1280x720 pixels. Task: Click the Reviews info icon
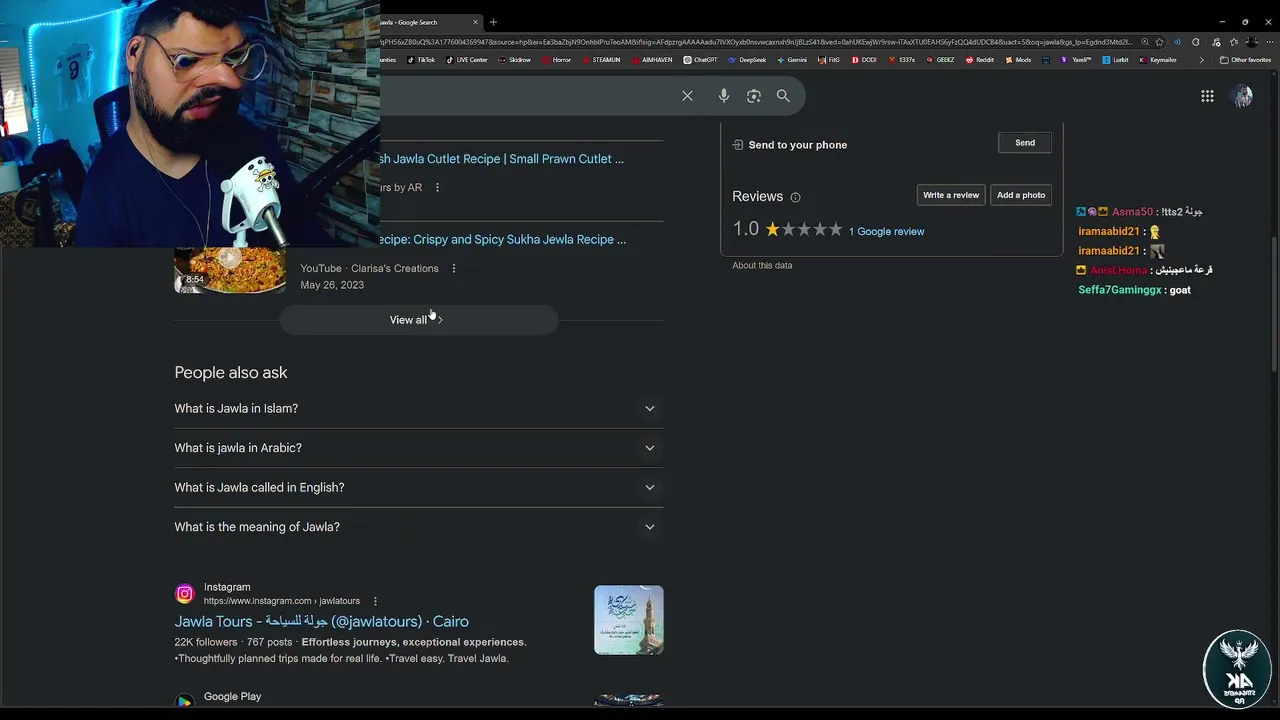point(795,197)
